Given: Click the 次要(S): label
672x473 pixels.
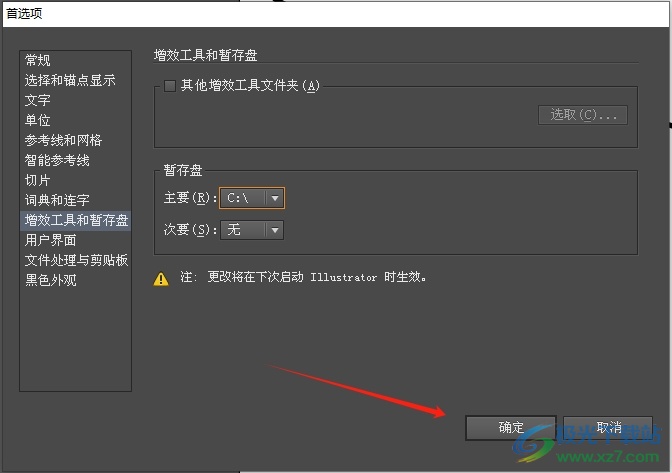Looking at the screenshot, I should (190, 230).
